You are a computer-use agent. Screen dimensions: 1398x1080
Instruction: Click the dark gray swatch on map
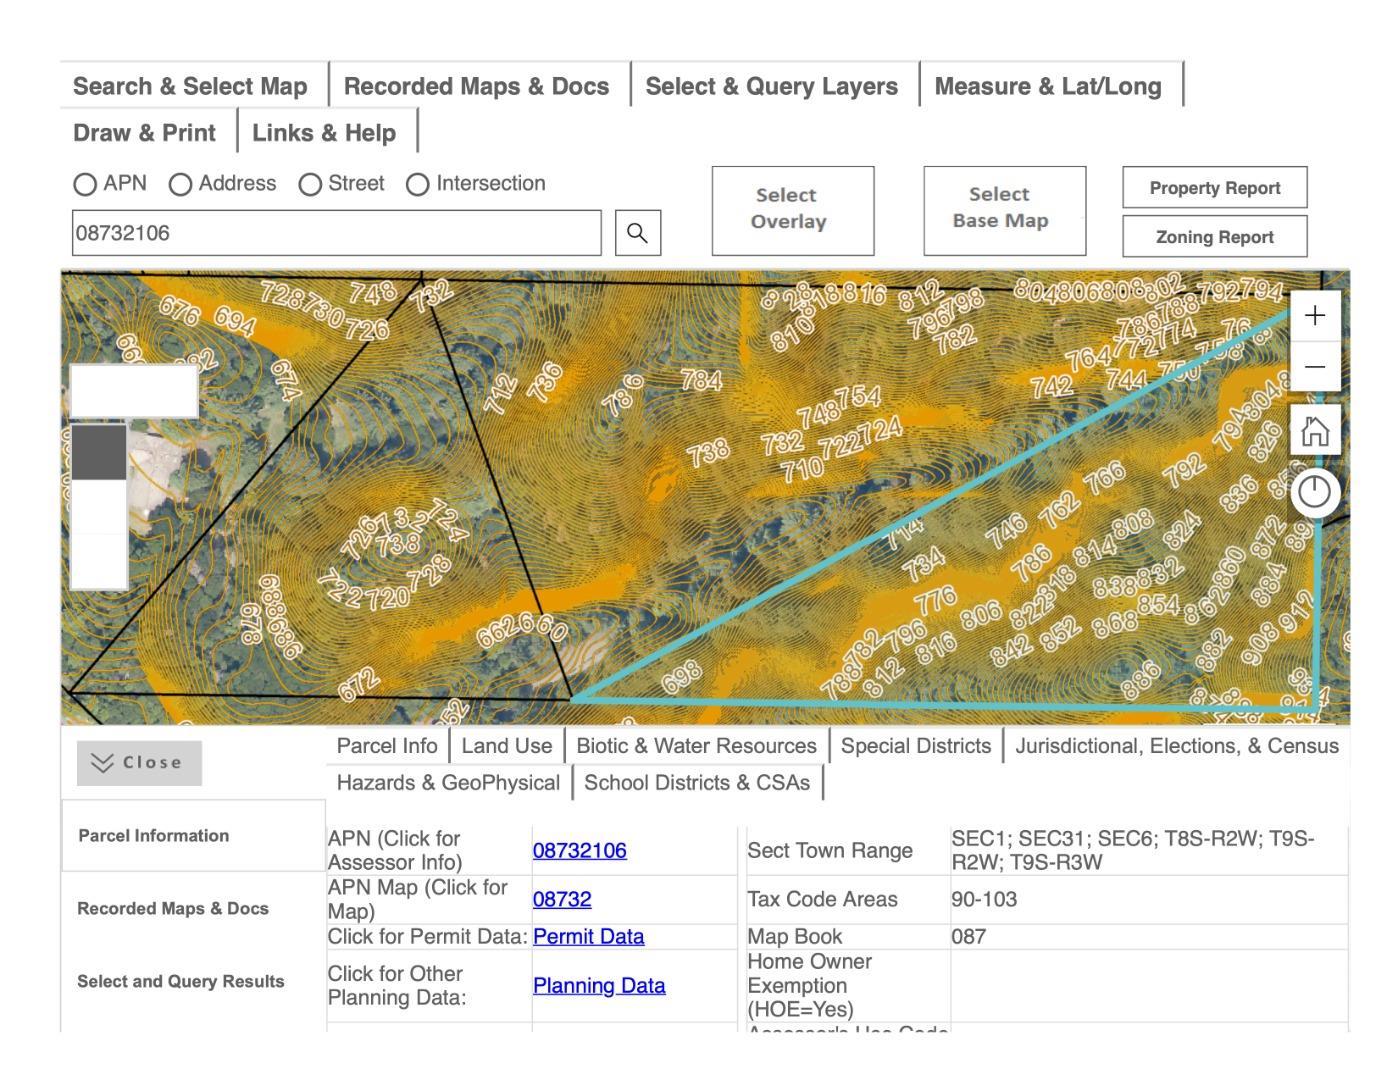(x=99, y=452)
